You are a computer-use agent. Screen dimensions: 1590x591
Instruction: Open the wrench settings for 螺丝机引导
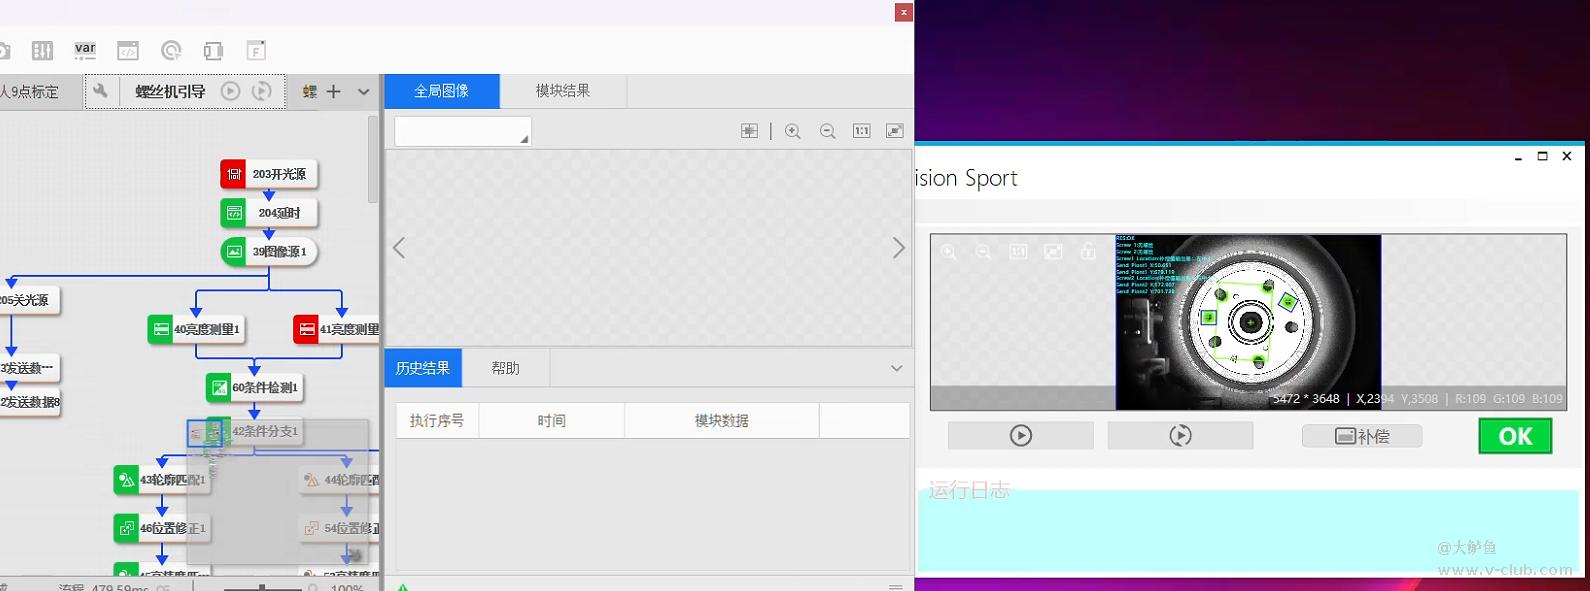coord(100,91)
